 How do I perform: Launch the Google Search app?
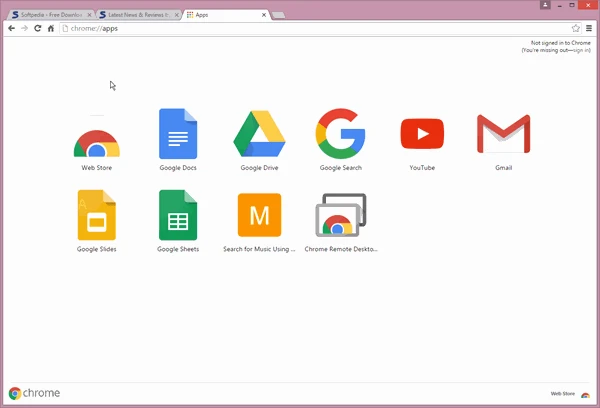340,135
